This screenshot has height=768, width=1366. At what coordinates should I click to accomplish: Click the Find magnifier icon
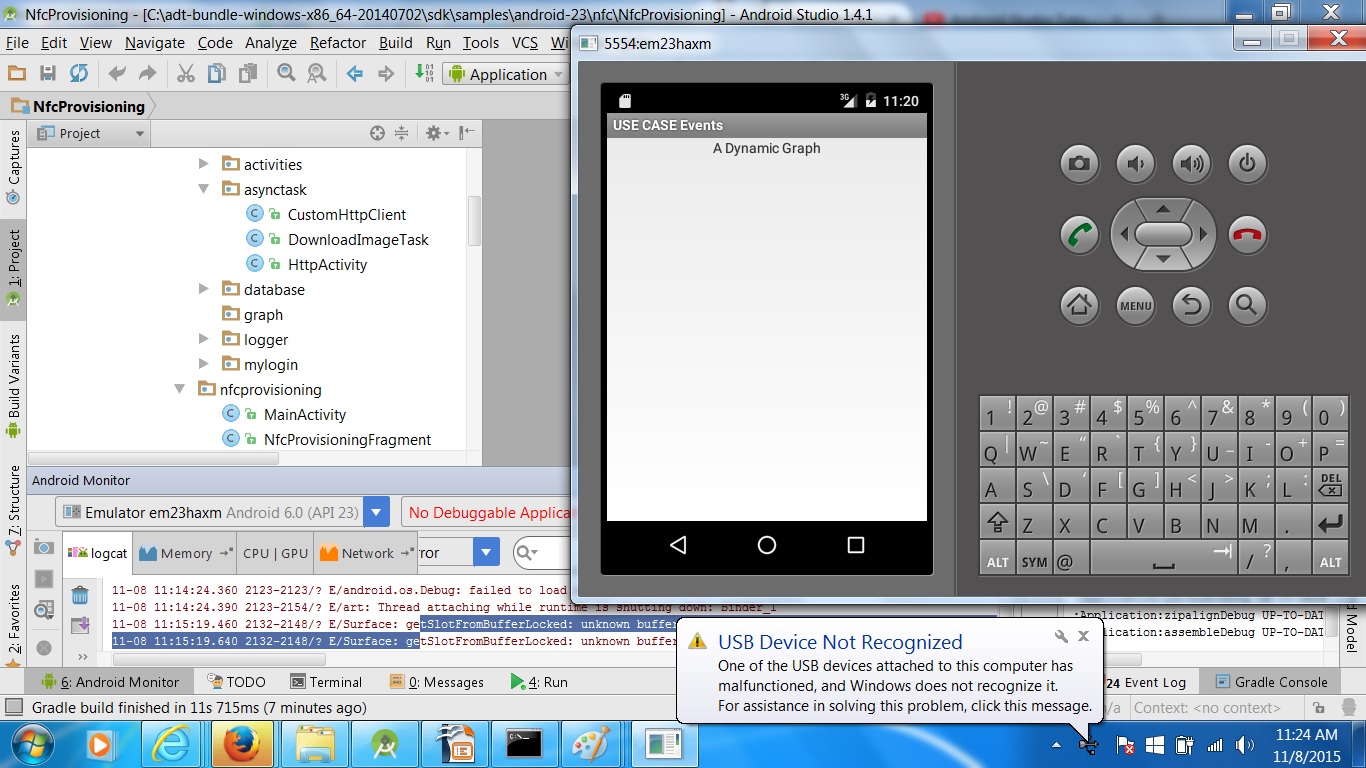pos(286,73)
